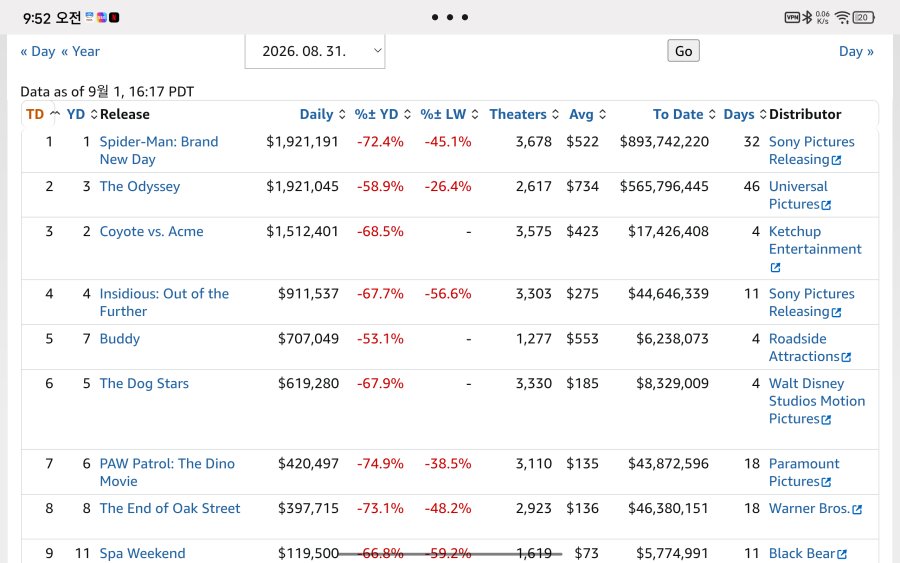Open PAW Patrol: The Dino Movie page
Screen dimensions: 900x563
coord(166,472)
